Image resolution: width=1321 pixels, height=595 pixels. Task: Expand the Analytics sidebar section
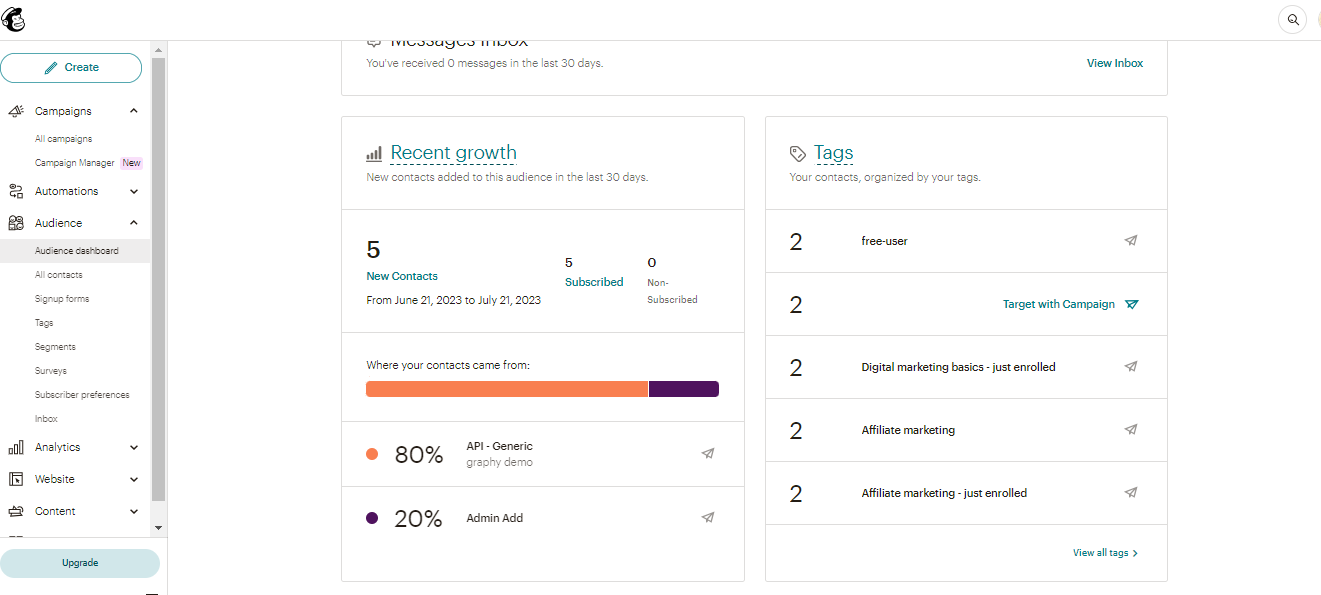coord(134,447)
